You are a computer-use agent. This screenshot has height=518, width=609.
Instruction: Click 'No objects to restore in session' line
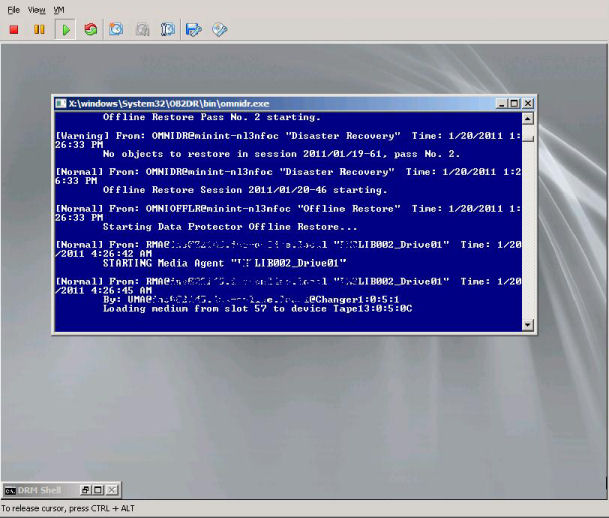click(281, 154)
